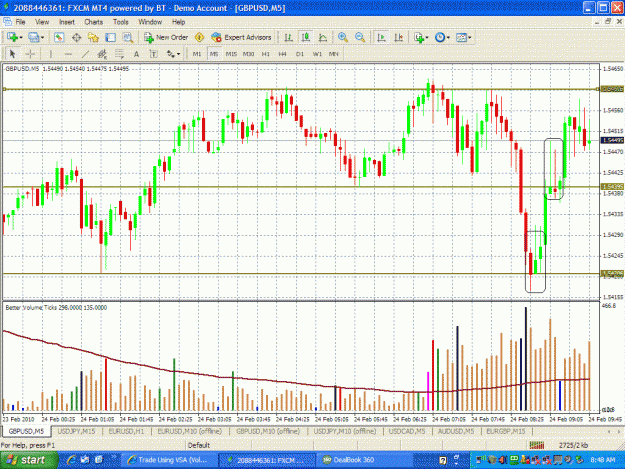Set timeframe to H1
The width and height of the screenshot is (625, 469).
pos(265,54)
